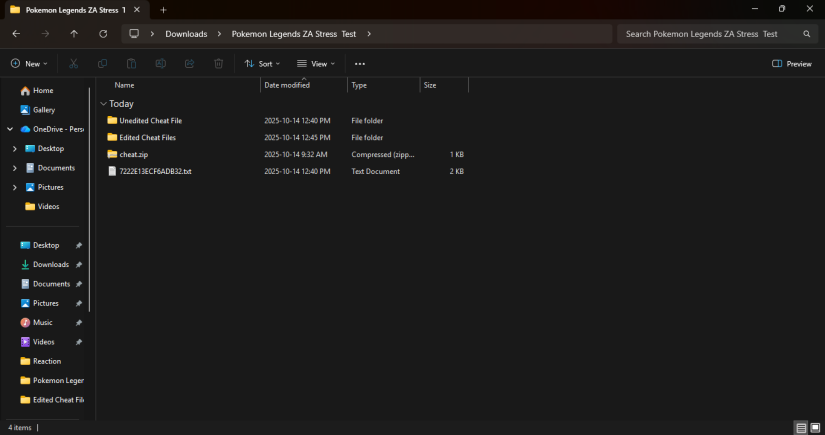Collapse the Today group

(x=104, y=104)
